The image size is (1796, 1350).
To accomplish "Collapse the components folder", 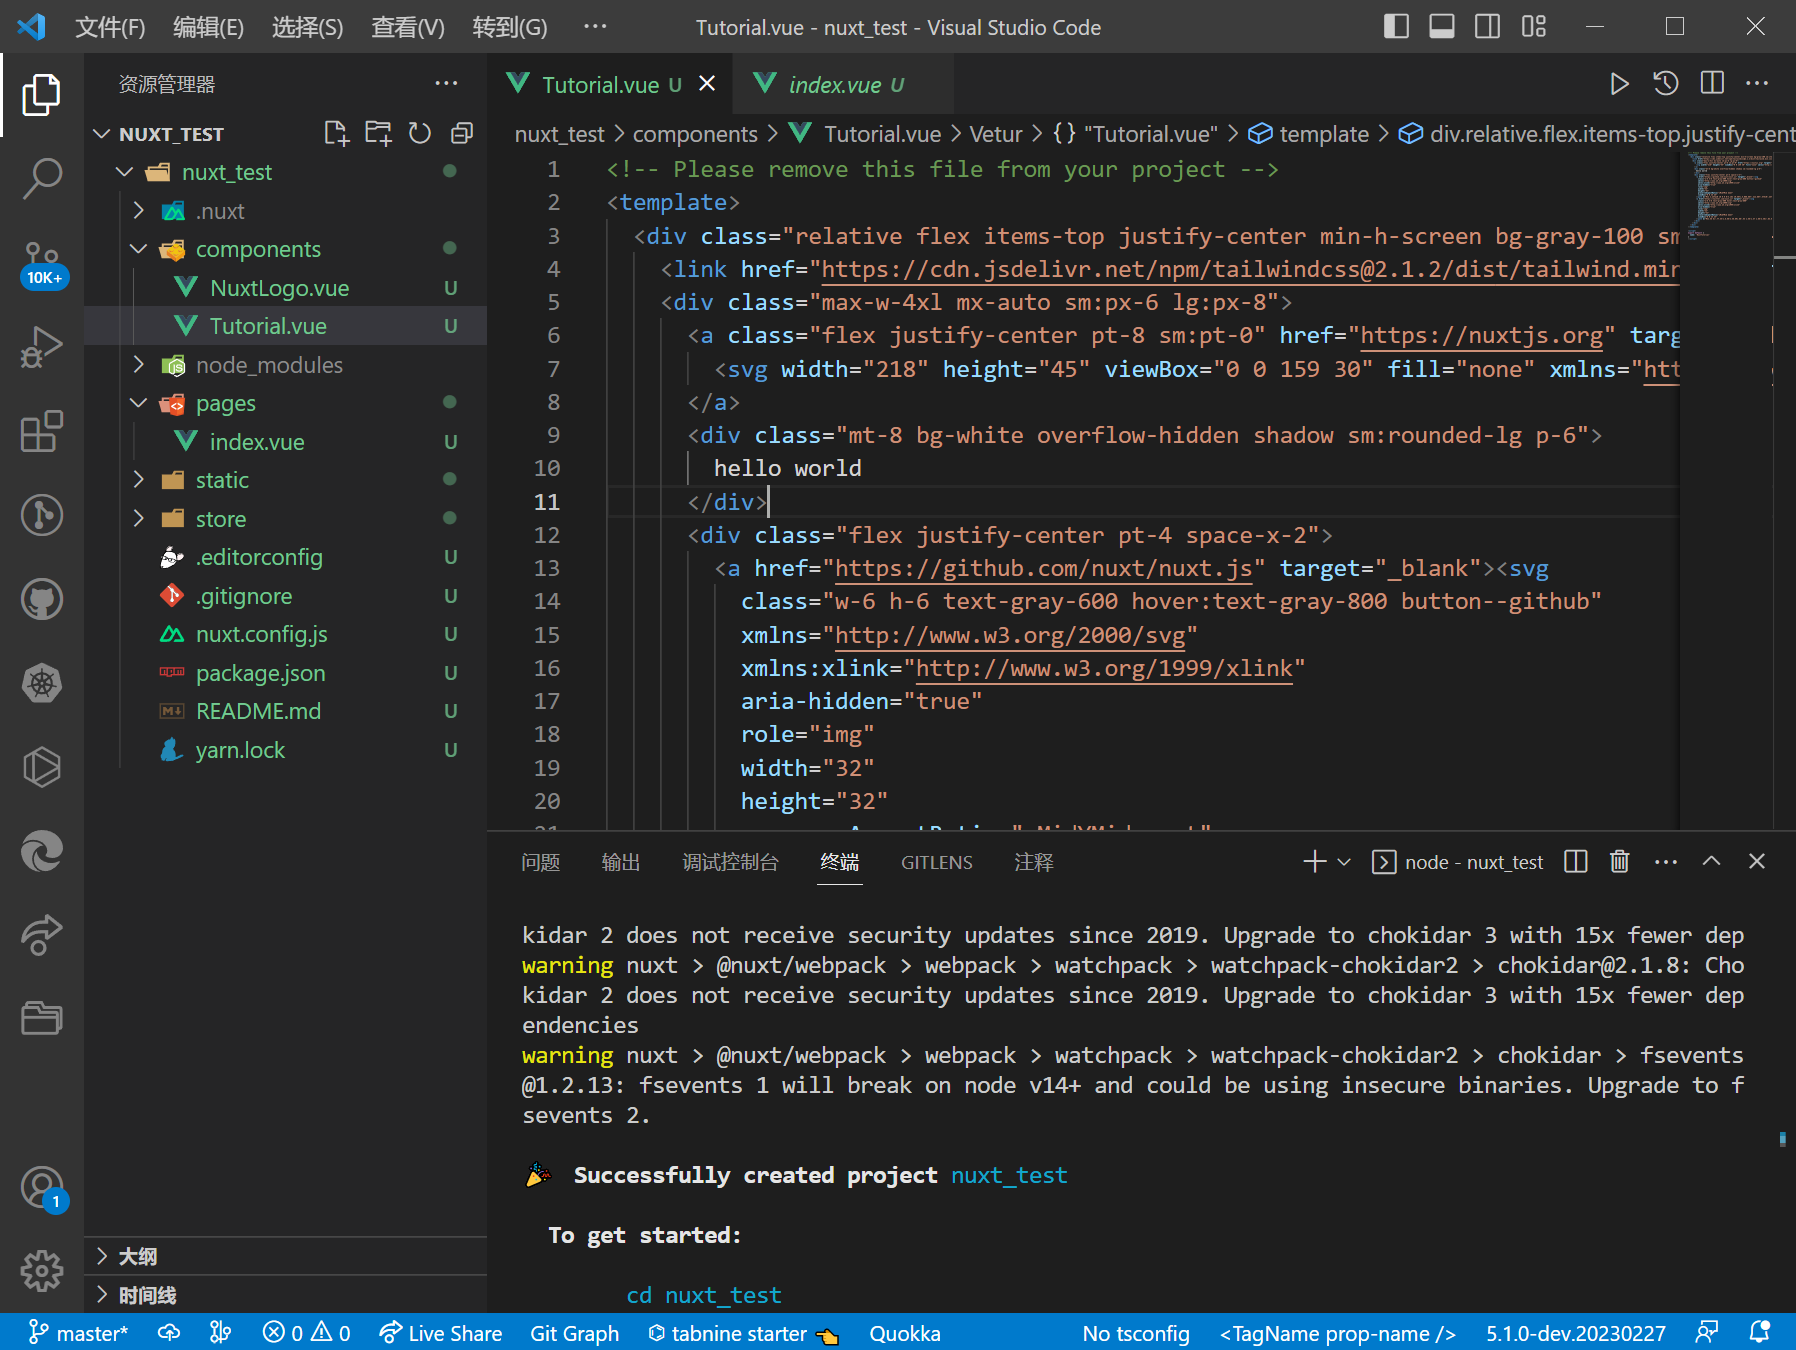I will pyautogui.click(x=139, y=249).
